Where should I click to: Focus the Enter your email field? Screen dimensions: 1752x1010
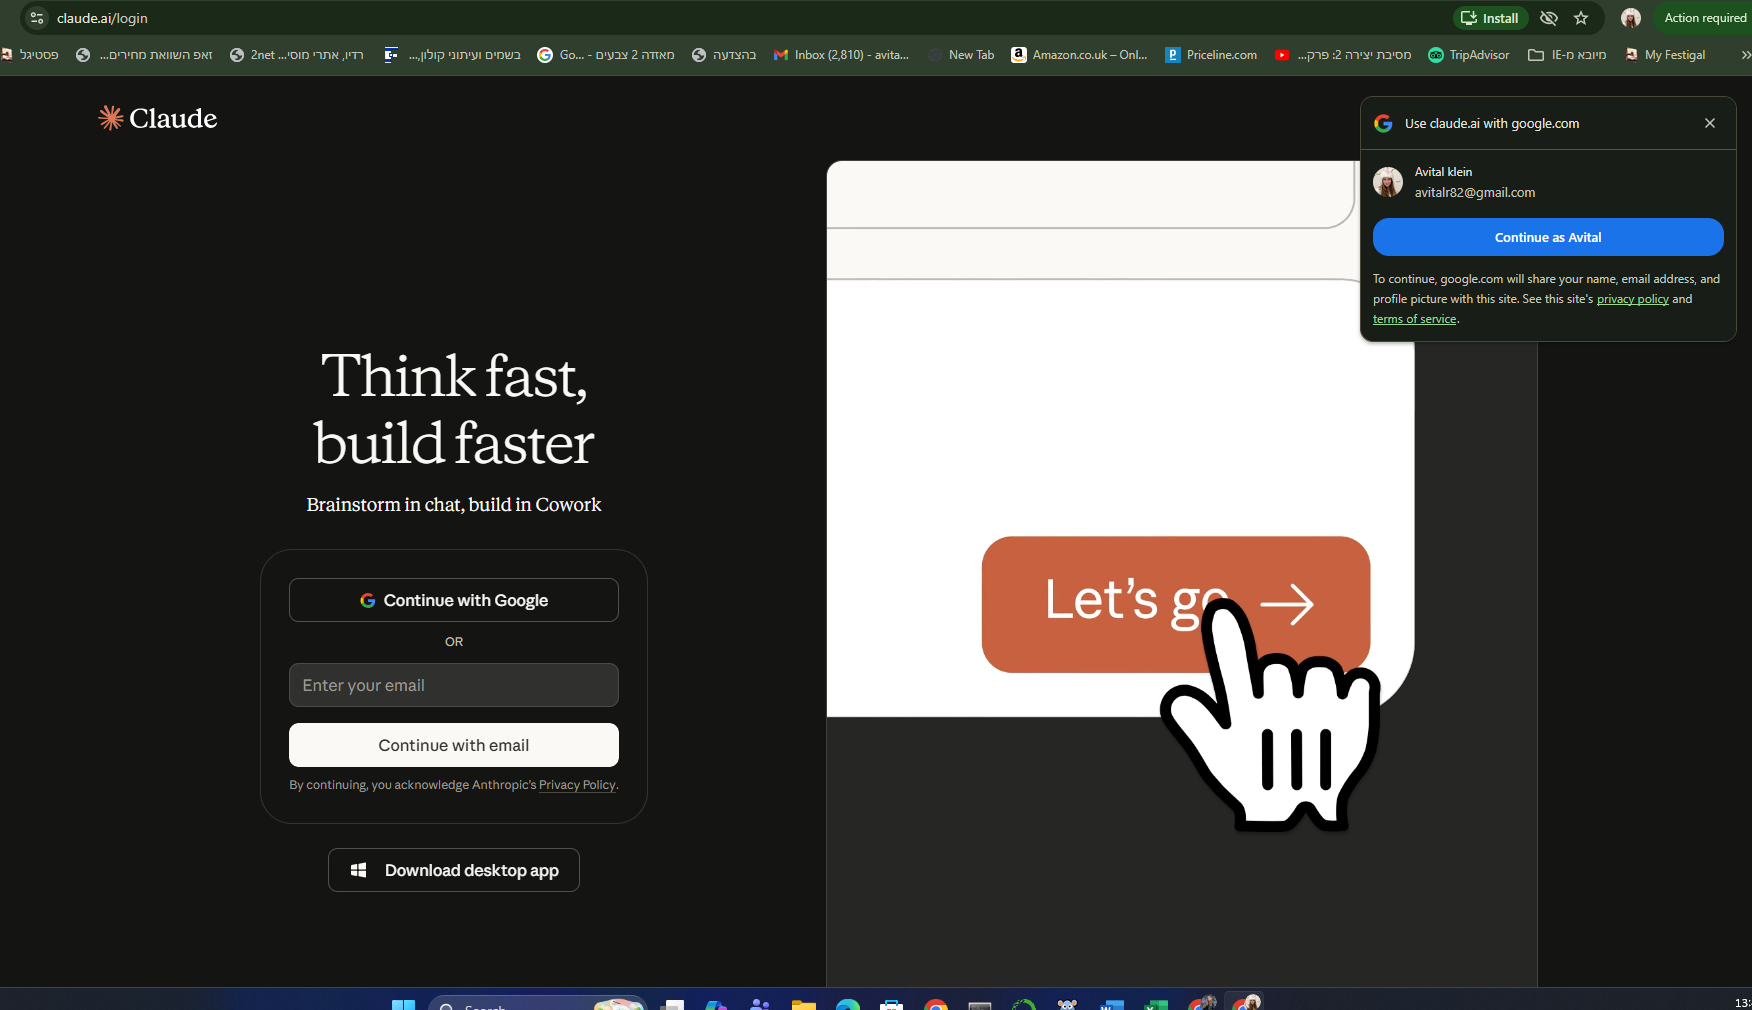coord(454,685)
